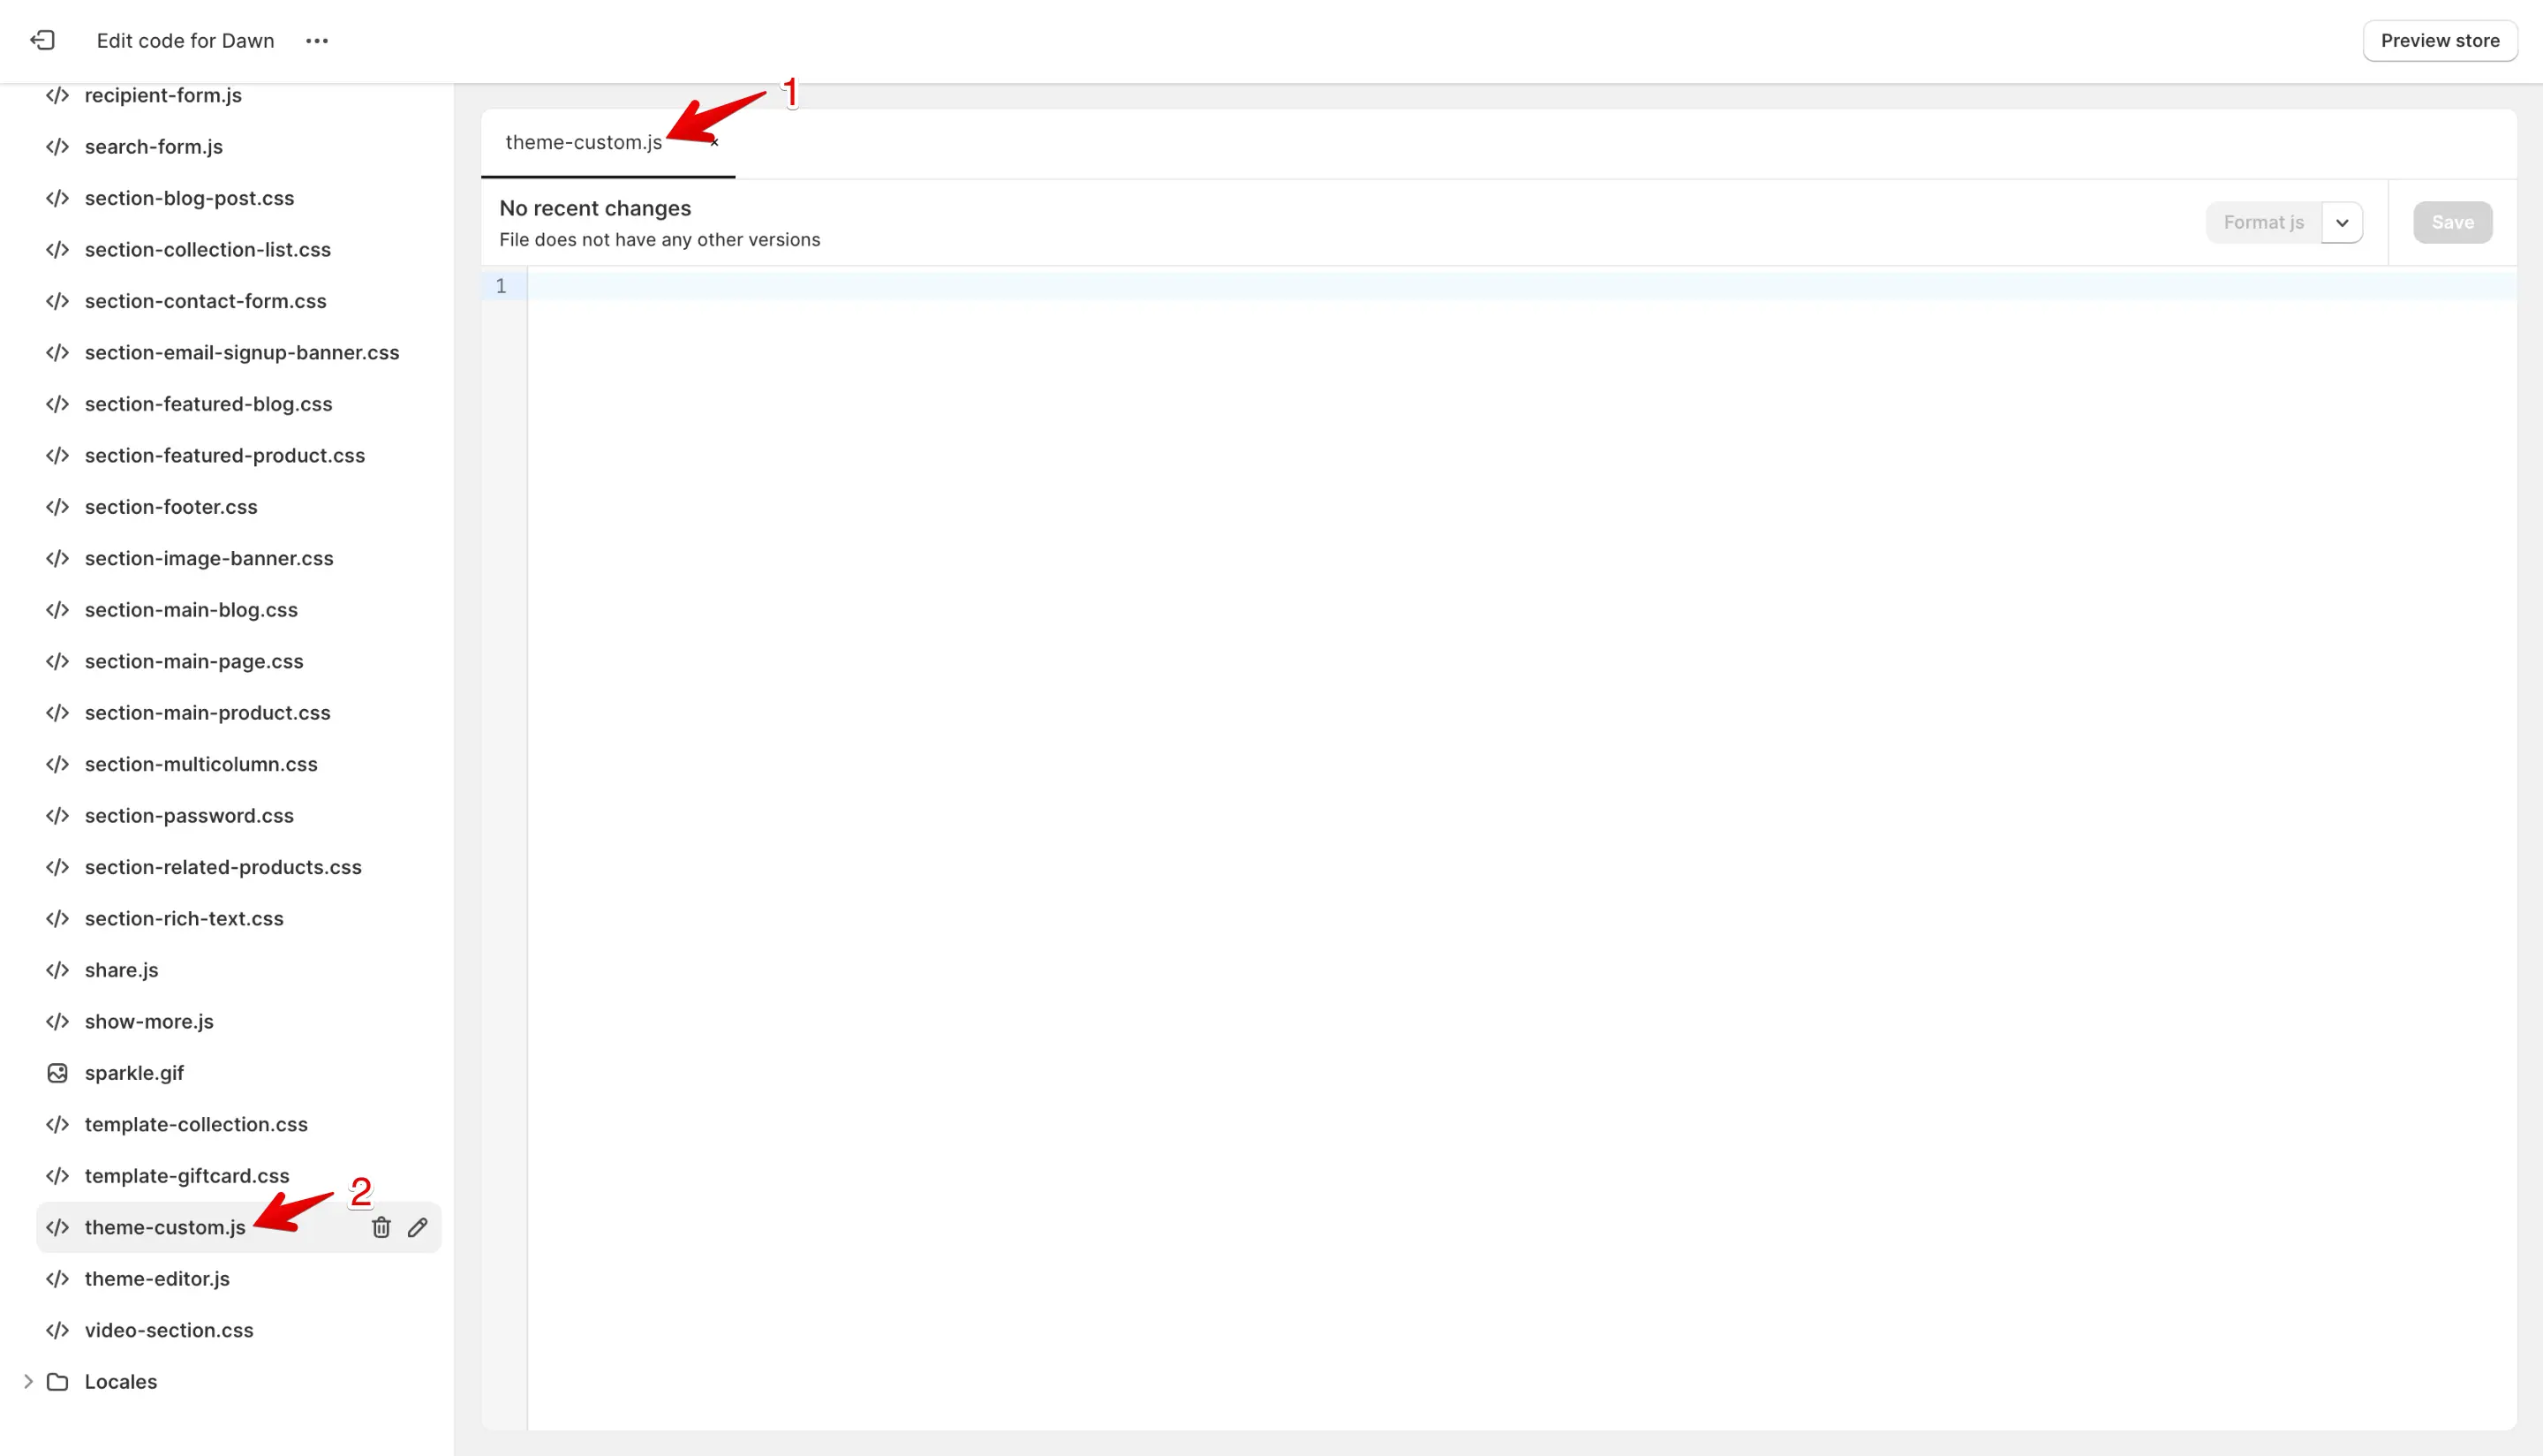
Task: Open section-footer.css file
Action: (171, 507)
